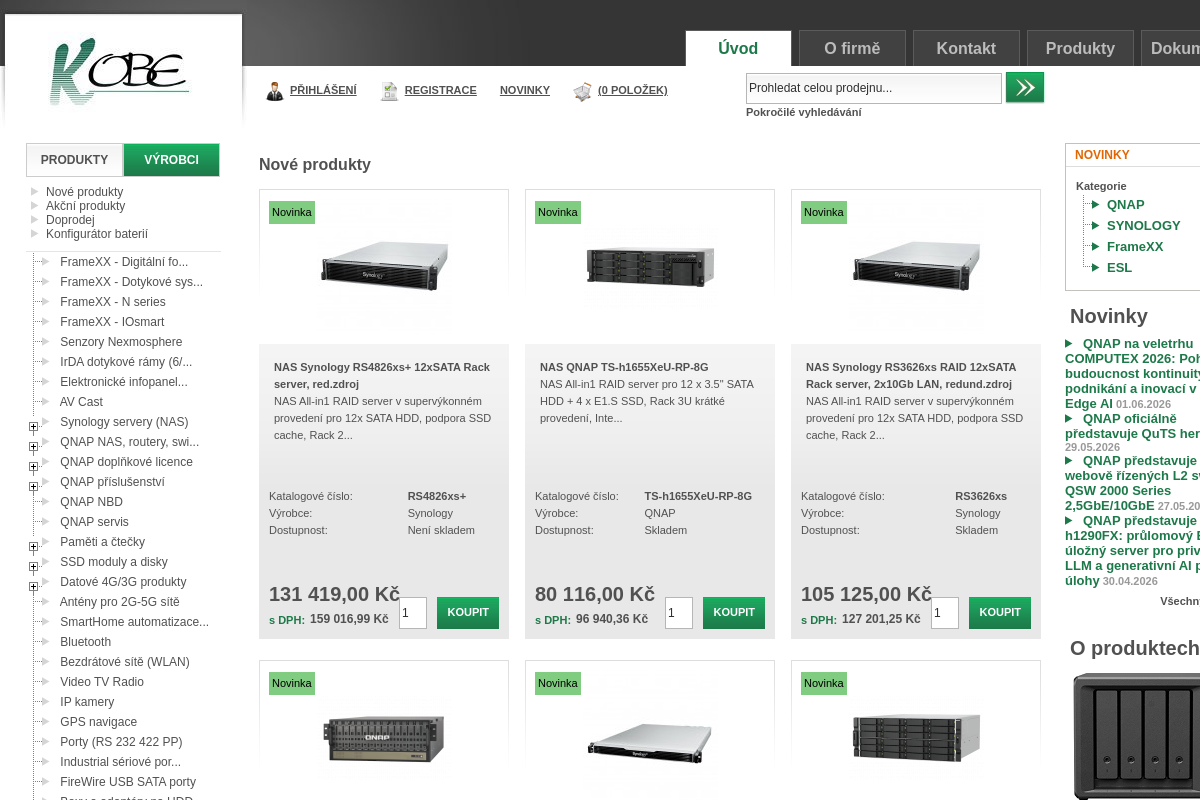This screenshot has width=1200, height=800.
Task: Select Doprodej in sidebar
Action: pyautogui.click(x=70, y=220)
